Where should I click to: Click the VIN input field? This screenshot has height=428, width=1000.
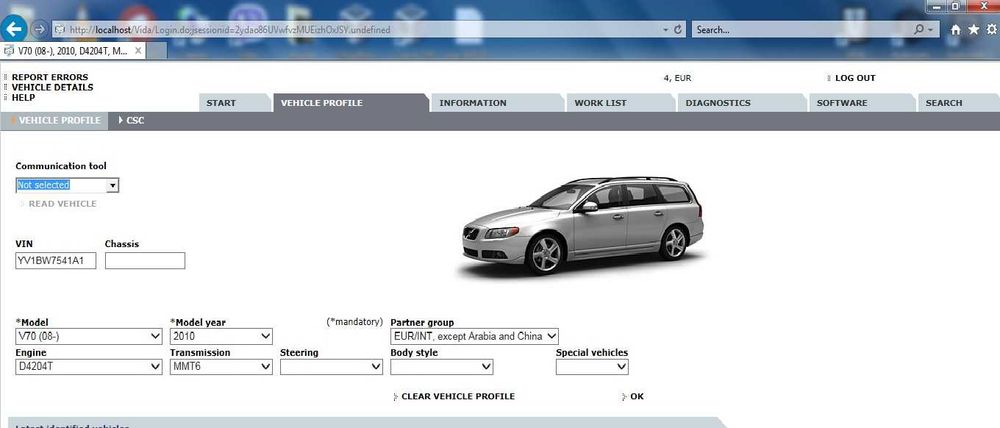pyautogui.click(x=55, y=261)
